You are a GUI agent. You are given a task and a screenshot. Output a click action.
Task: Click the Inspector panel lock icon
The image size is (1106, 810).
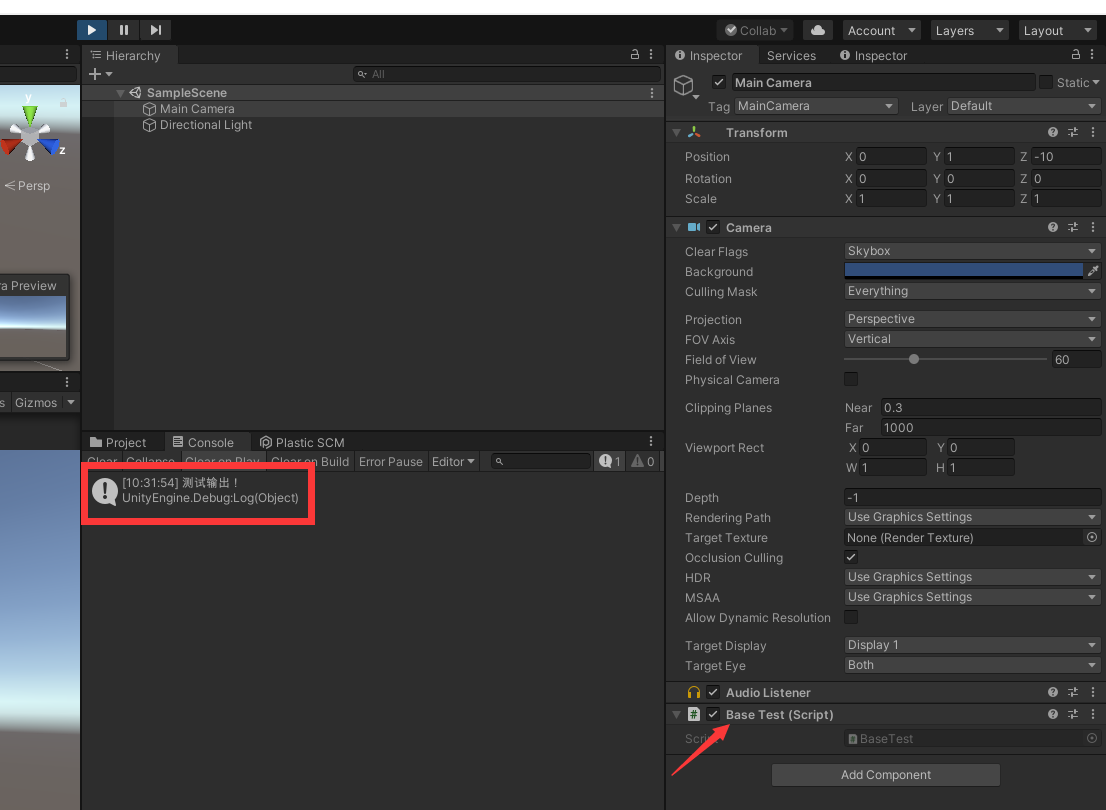[1076, 54]
